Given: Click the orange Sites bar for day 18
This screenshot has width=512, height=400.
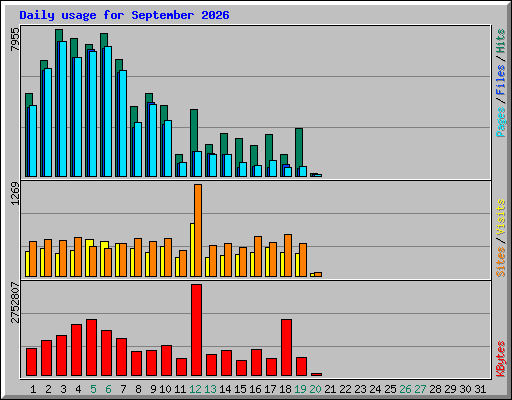Looking at the screenshot, I should click(288, 255).
